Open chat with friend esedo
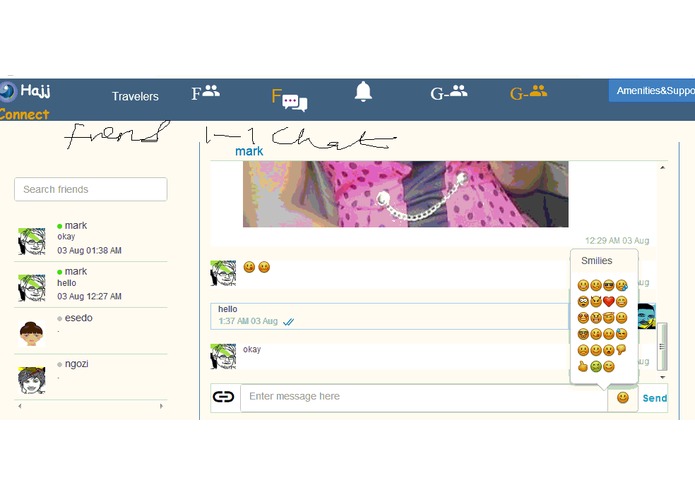 click(91, 331)
